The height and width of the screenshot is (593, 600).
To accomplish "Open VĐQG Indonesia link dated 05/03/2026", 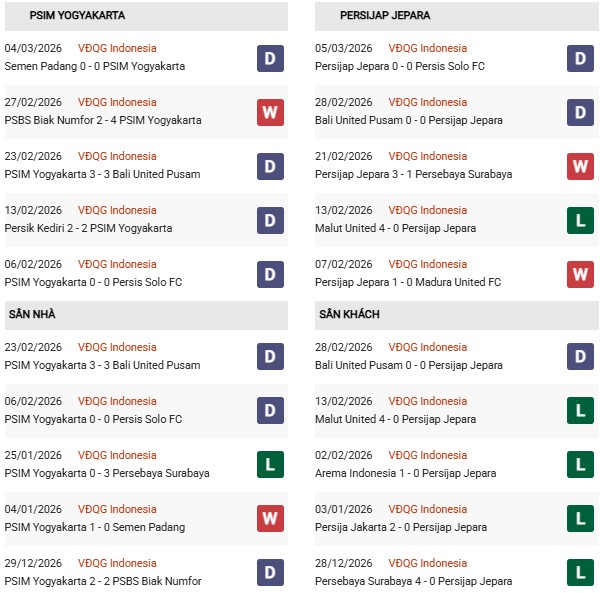I will pos(429,48).
